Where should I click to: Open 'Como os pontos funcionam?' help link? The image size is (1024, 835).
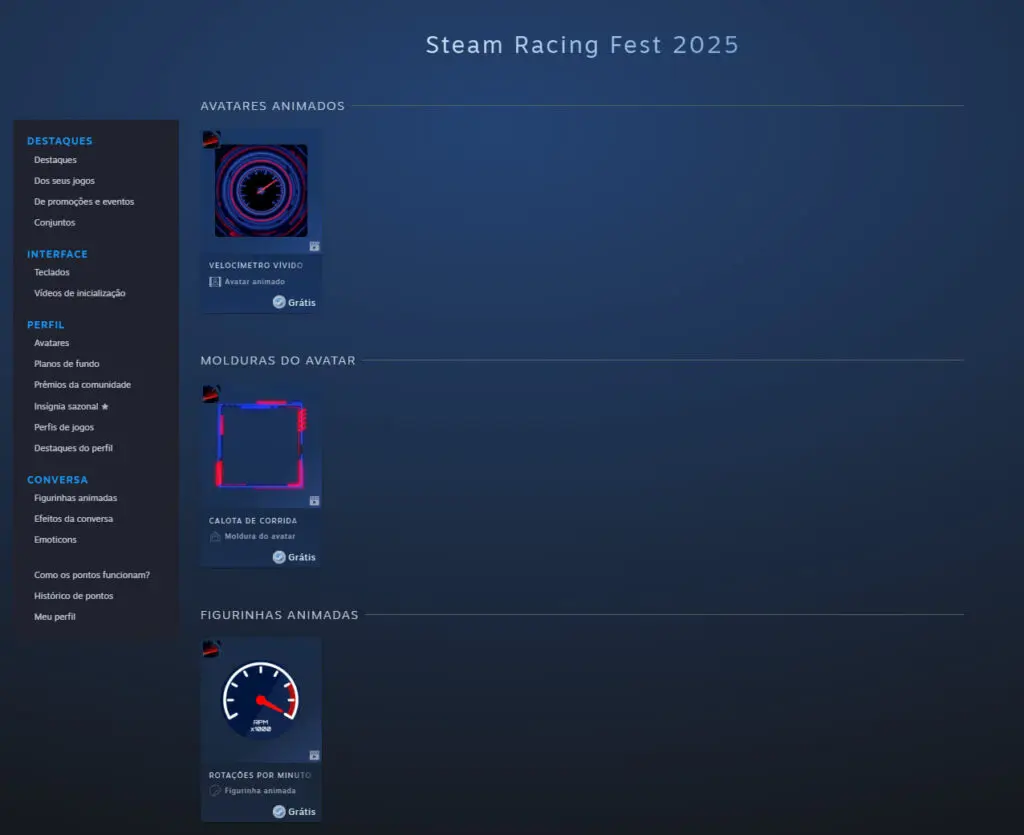click(92, 575)
